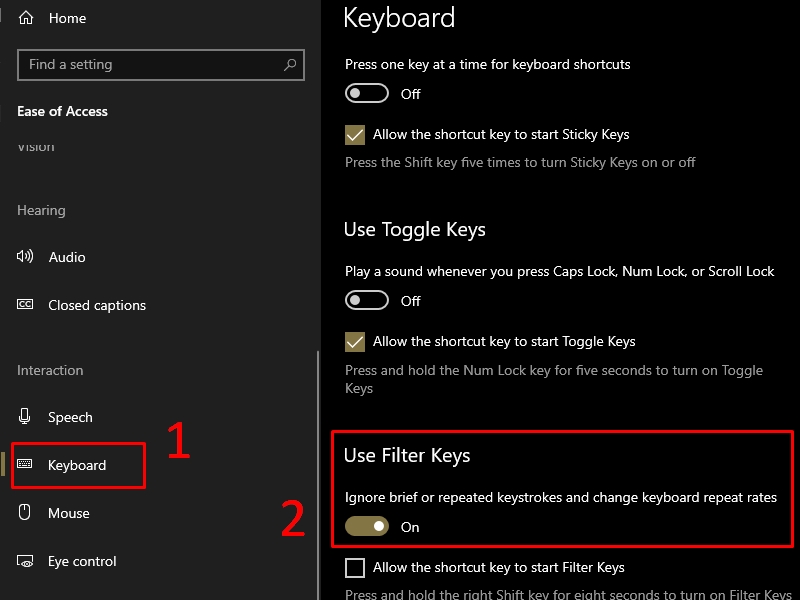Uncheck shortcut key to start Sticky Keys
Screen dimensions: 800x600
[355, 135]
